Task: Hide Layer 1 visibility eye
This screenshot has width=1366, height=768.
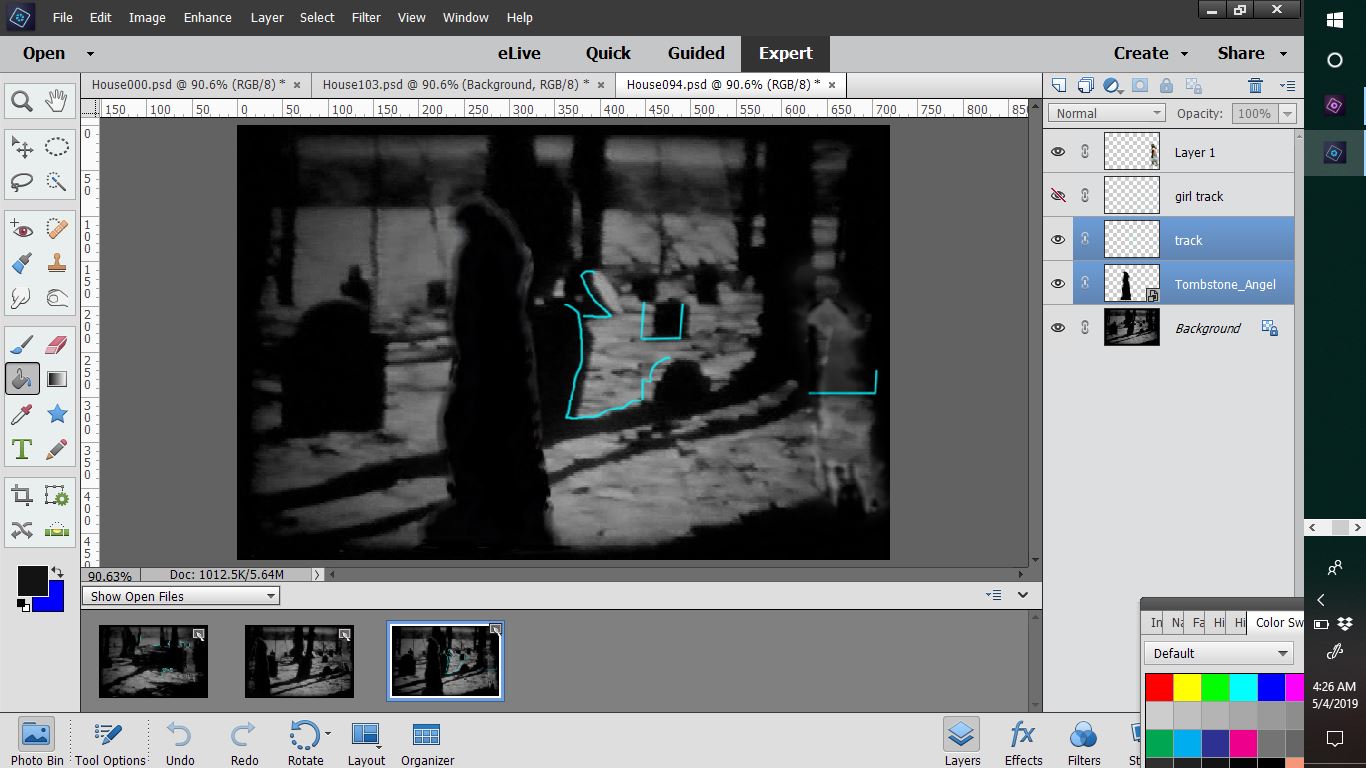Action: click(x=1058, y=152)
